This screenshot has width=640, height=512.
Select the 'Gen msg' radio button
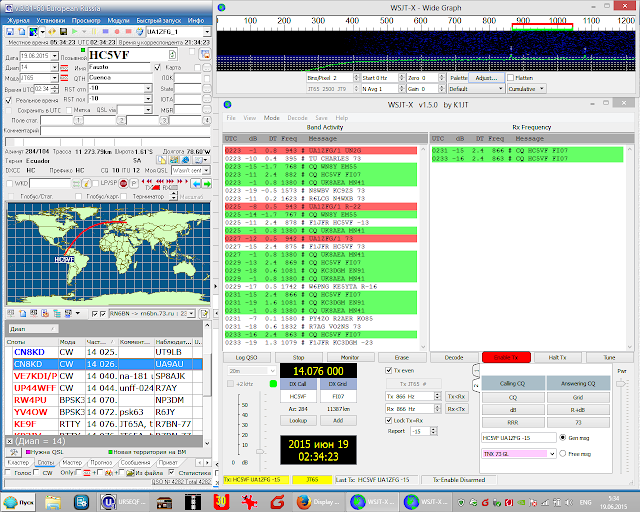(563, 437)
